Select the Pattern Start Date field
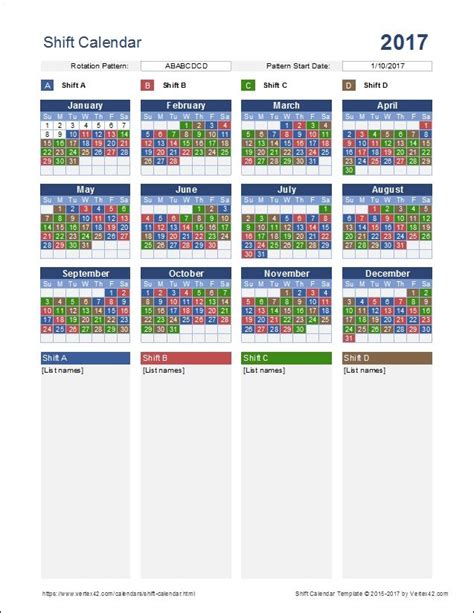Viewport: 474px width, 613px height. click(x=387, y=66)
